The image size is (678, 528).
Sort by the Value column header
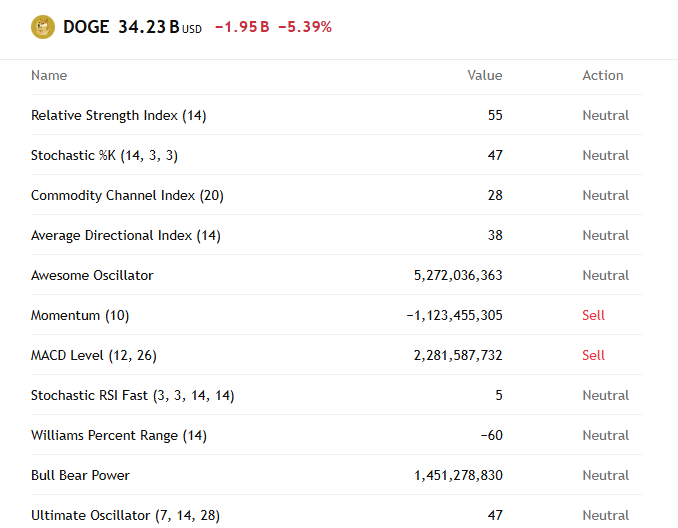[485, 75]
